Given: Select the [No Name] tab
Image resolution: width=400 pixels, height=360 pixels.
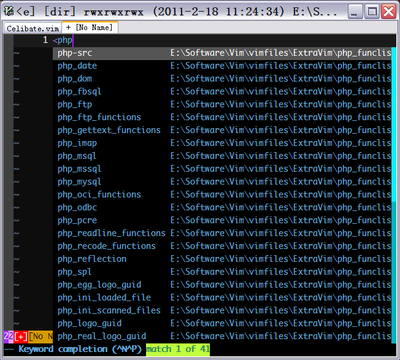Looking at the screenshot, I should click(x=90, y=28).
